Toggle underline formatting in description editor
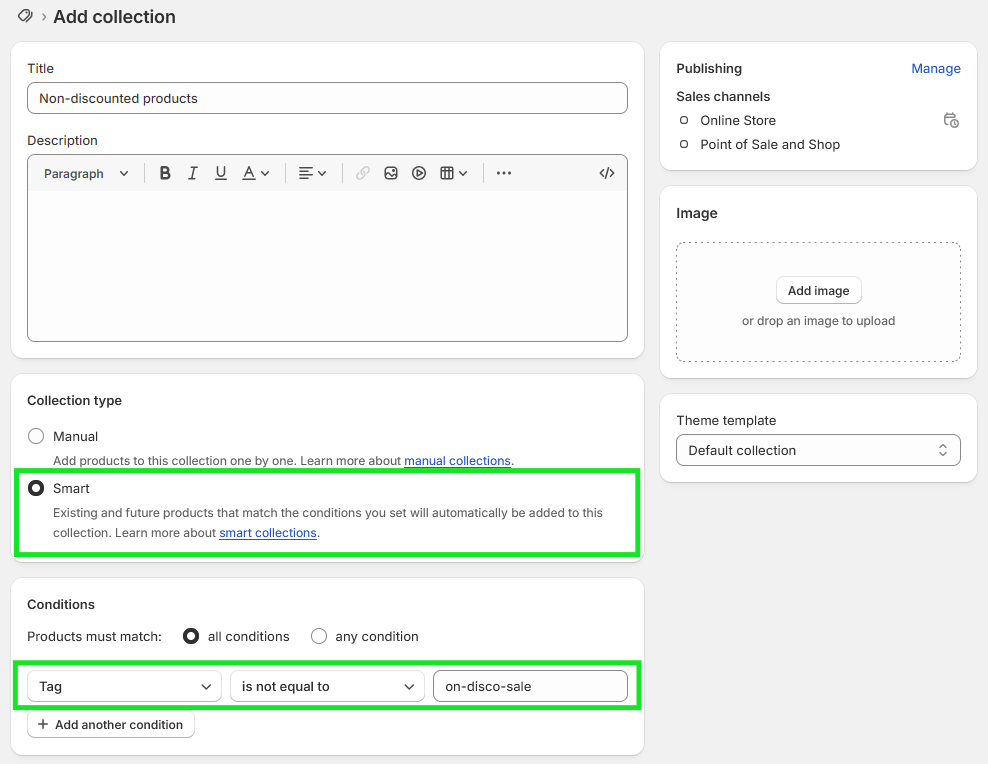988x764 pixels. [221, 173]
